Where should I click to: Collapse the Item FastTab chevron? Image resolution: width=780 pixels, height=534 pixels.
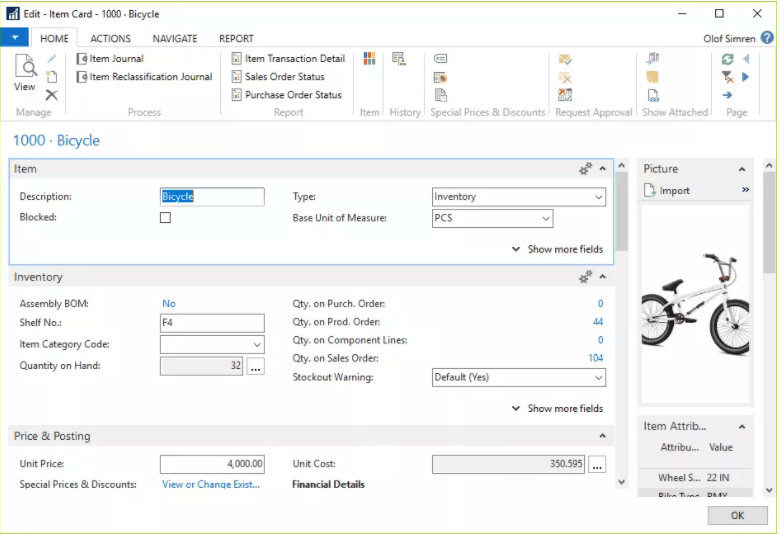pyautogui.click(x=602, y=169)
